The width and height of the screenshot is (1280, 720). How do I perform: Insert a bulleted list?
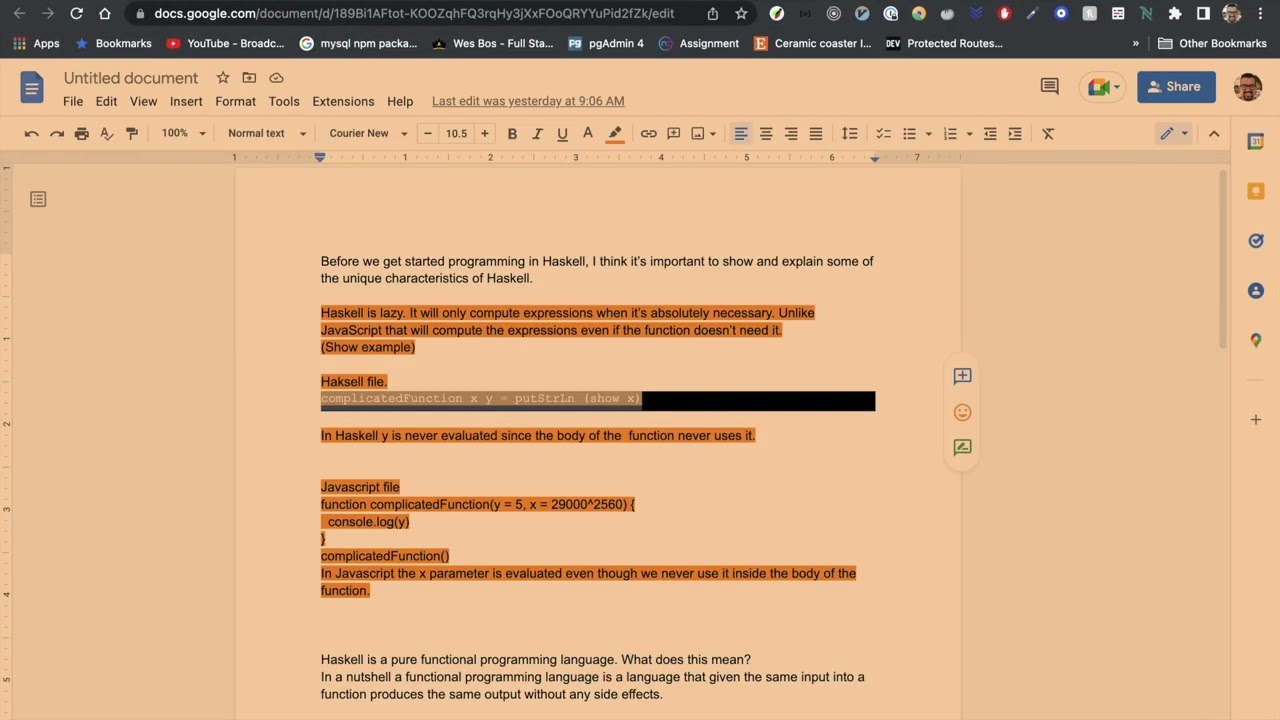pyautogui.click(x=909, y=133)
